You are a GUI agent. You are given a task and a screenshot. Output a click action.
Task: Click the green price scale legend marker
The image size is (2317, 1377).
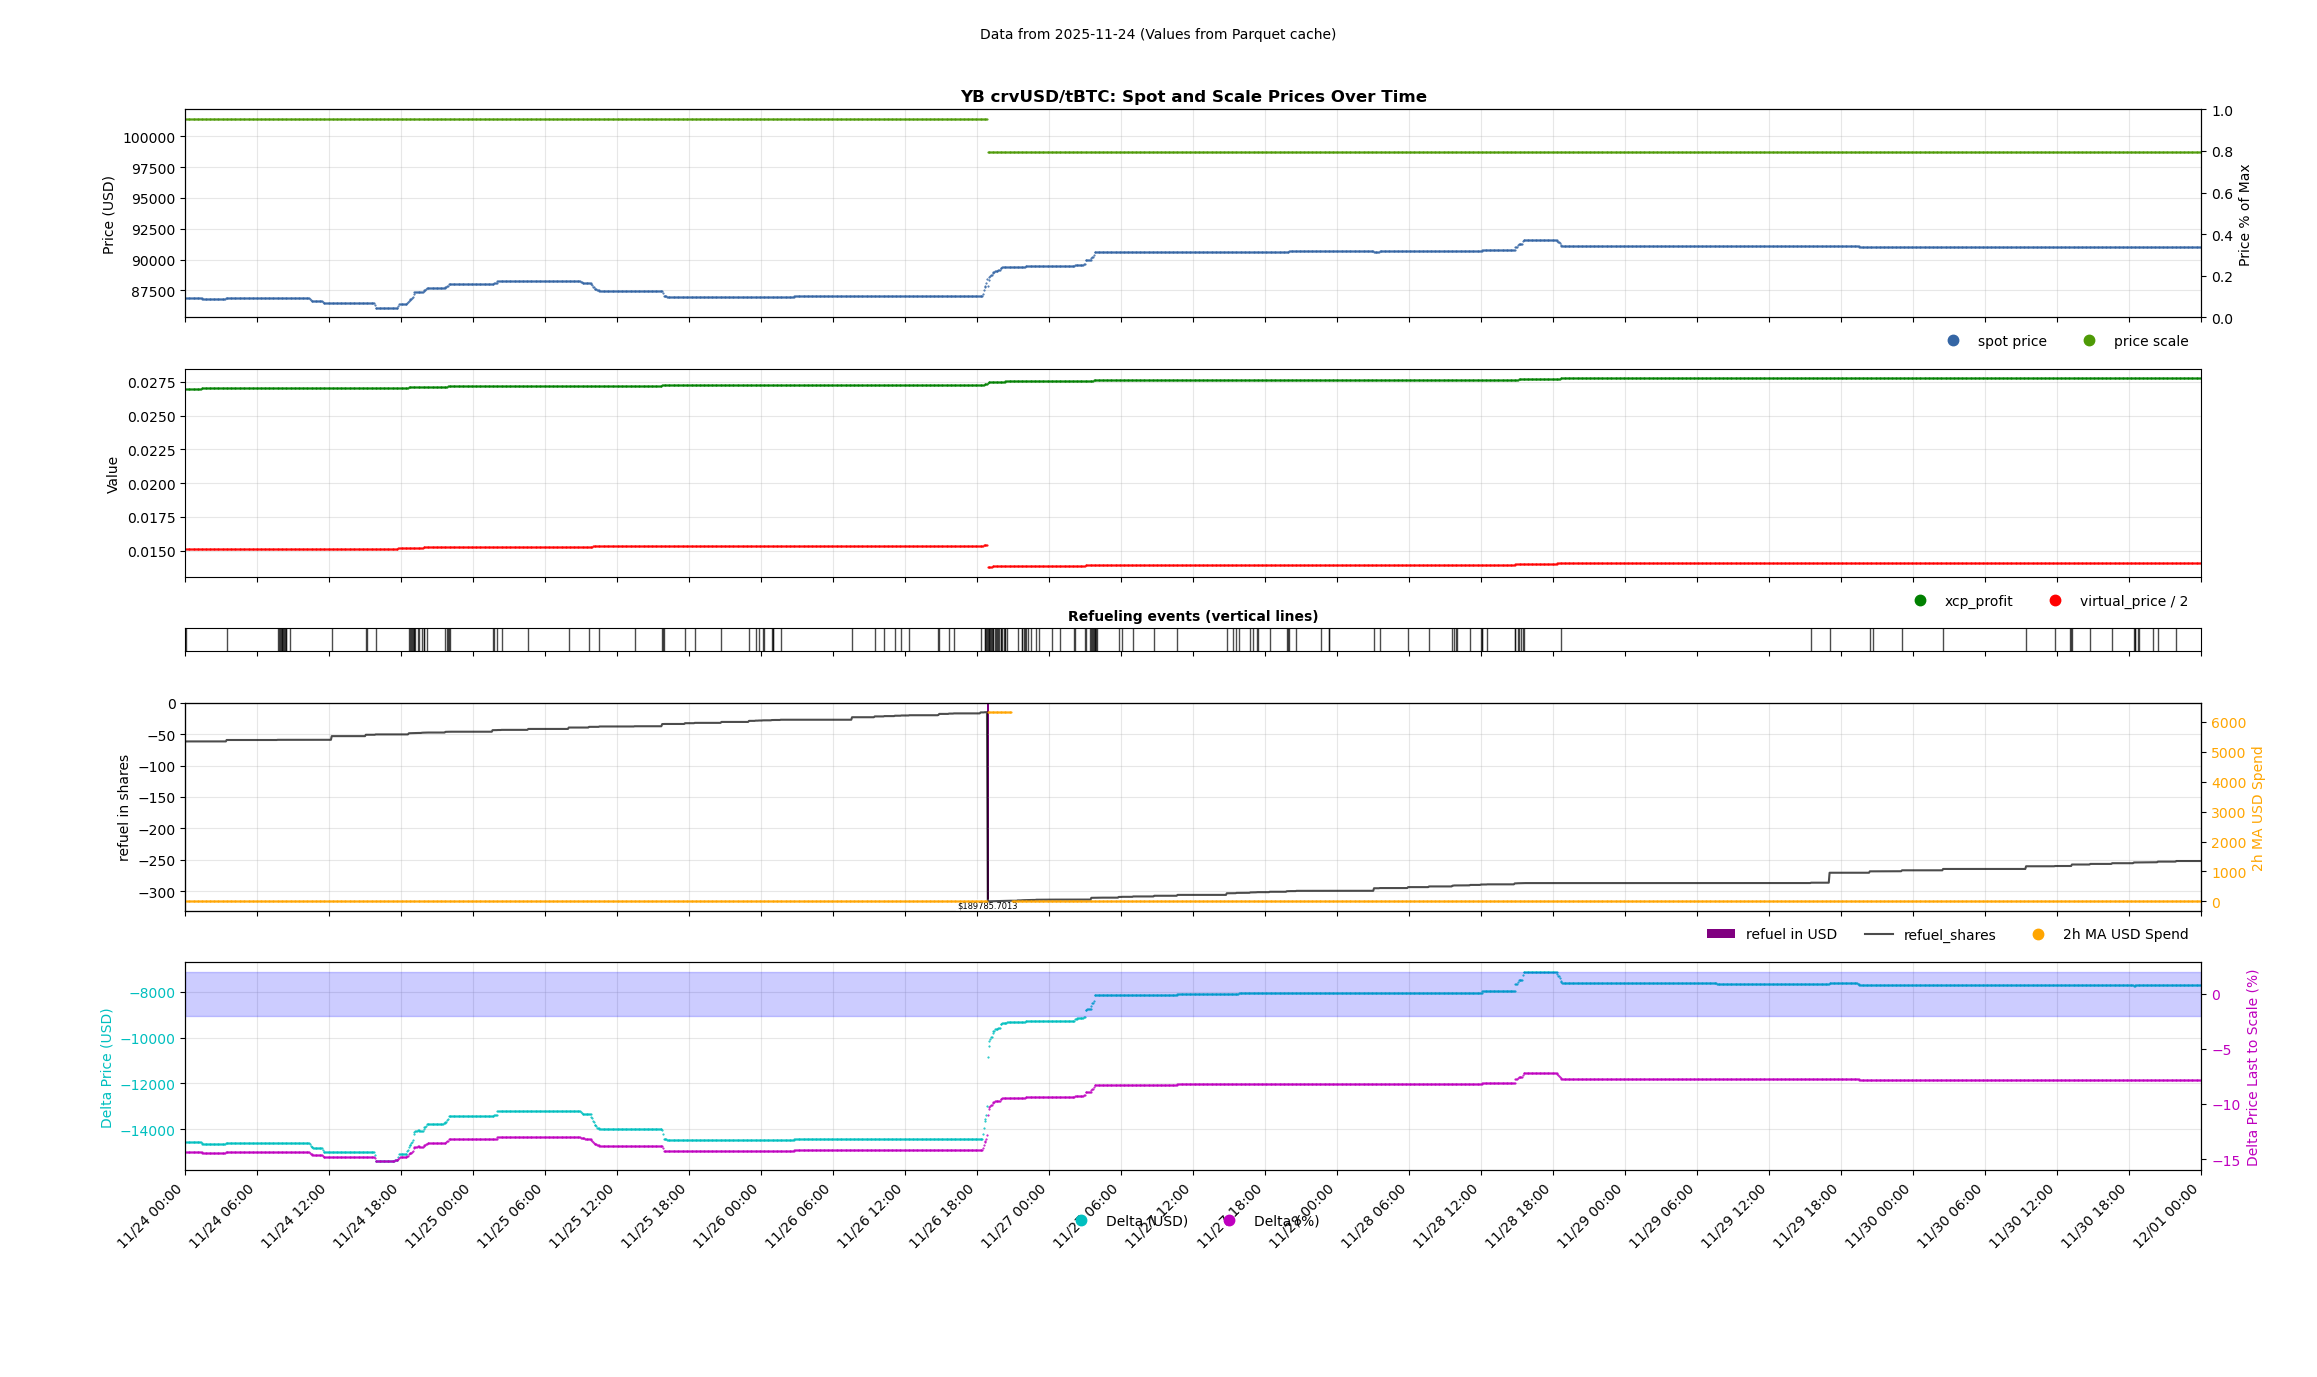2089,341
